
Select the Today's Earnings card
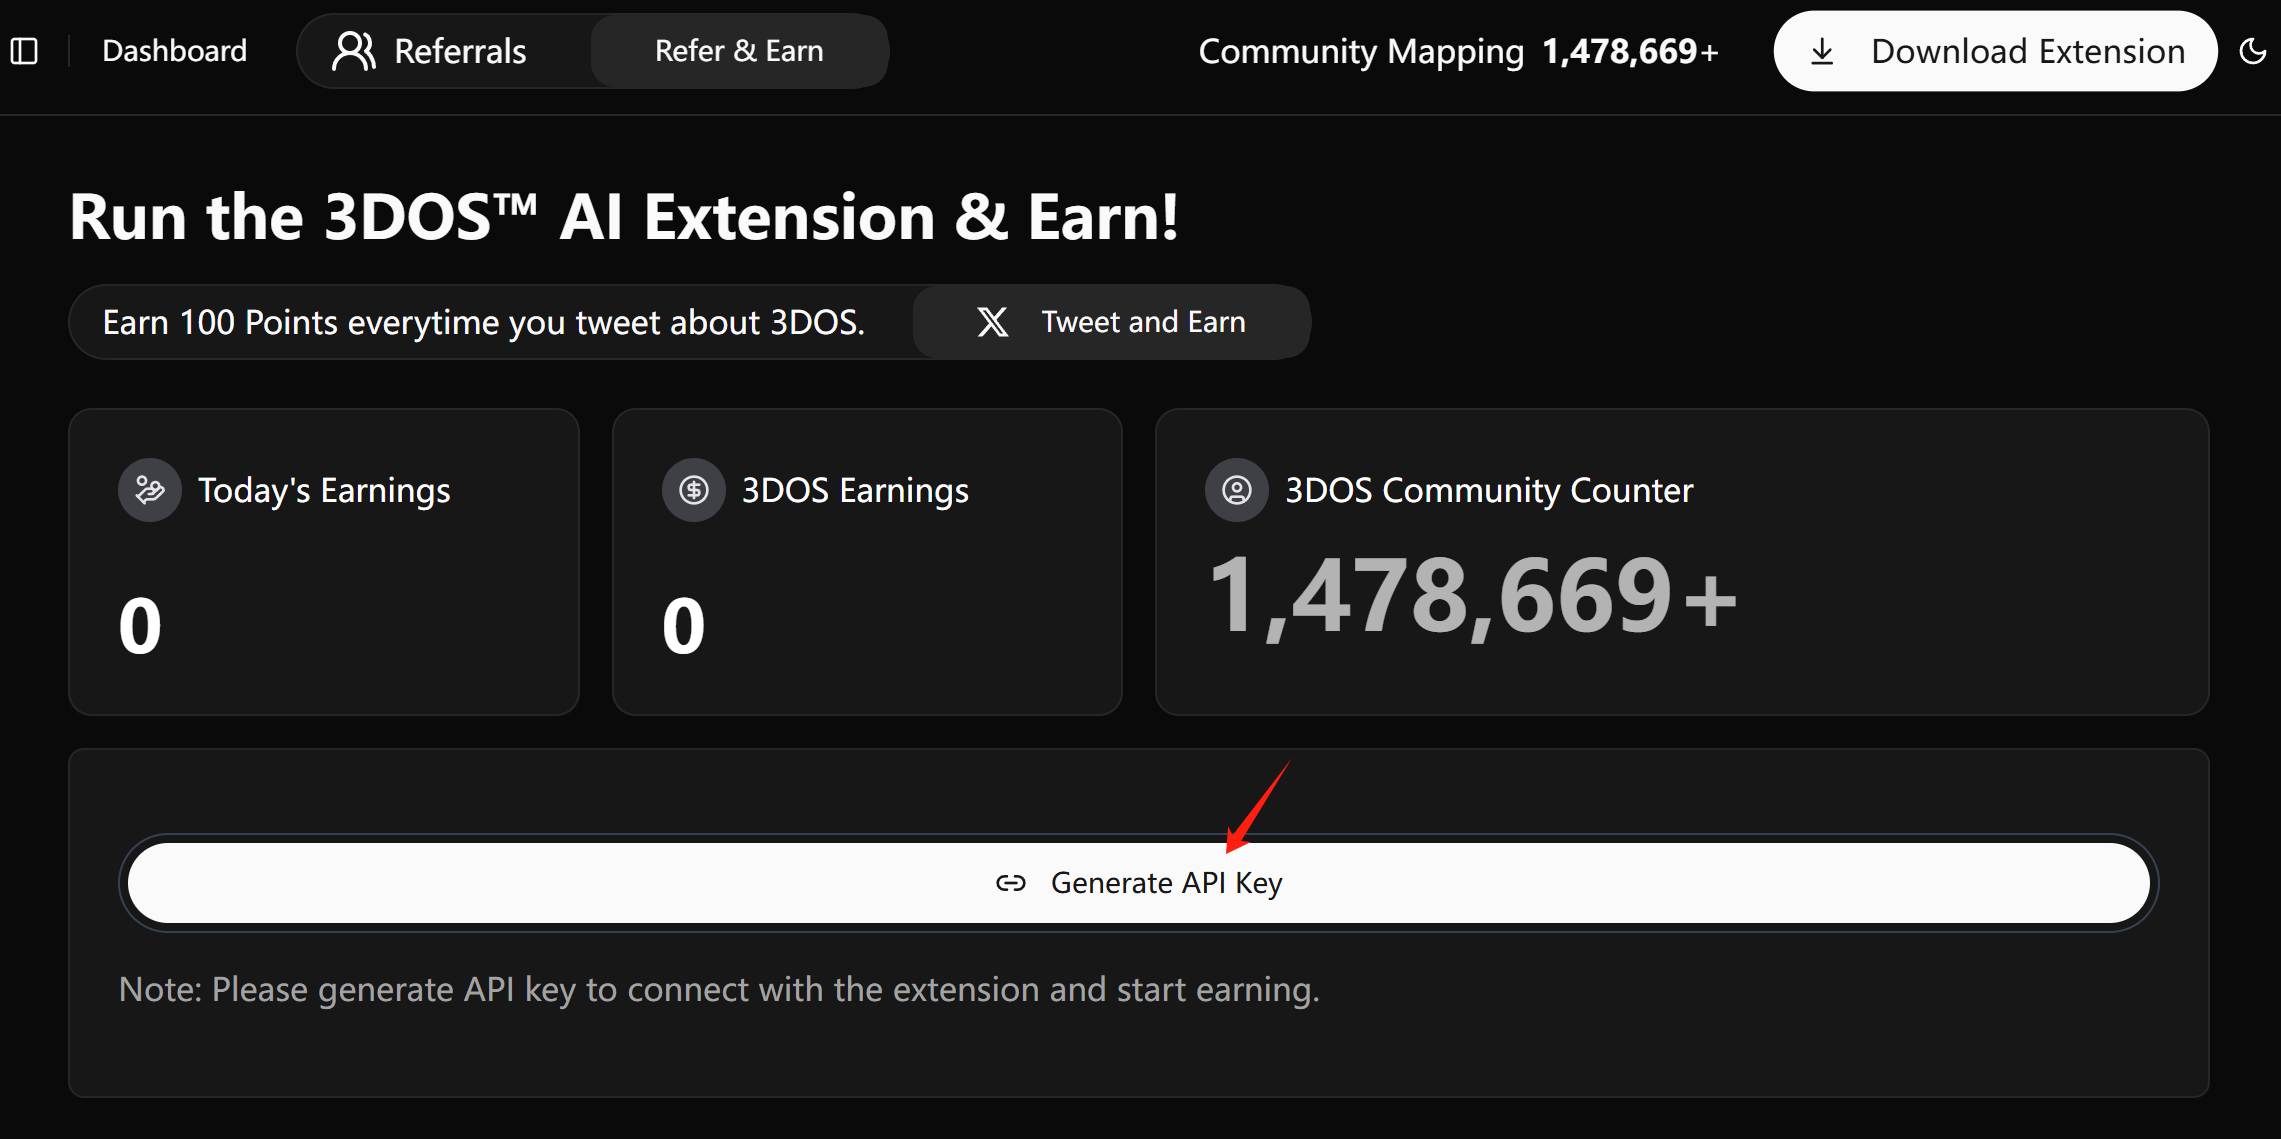coord(324,561)
